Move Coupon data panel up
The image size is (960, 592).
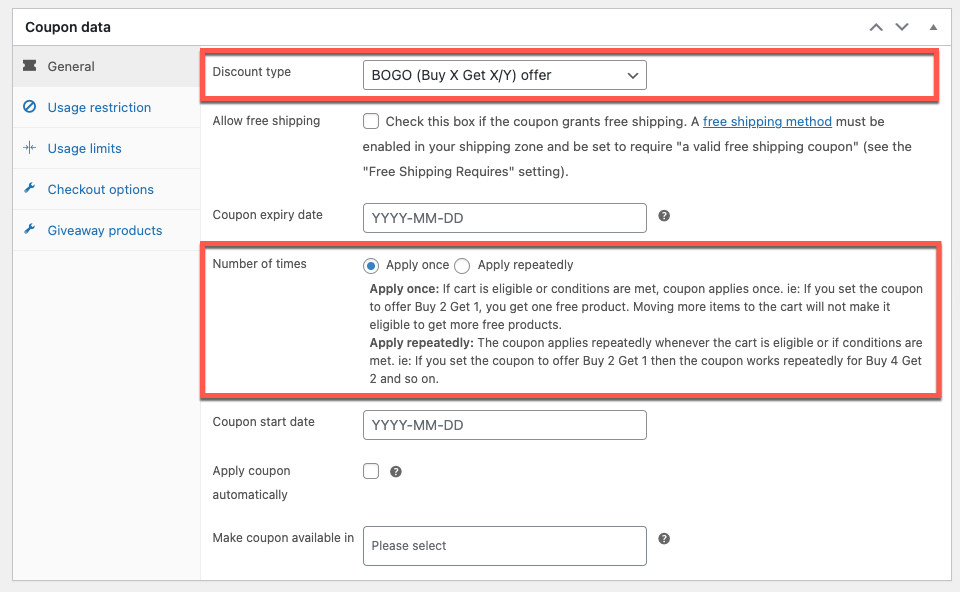876,27
